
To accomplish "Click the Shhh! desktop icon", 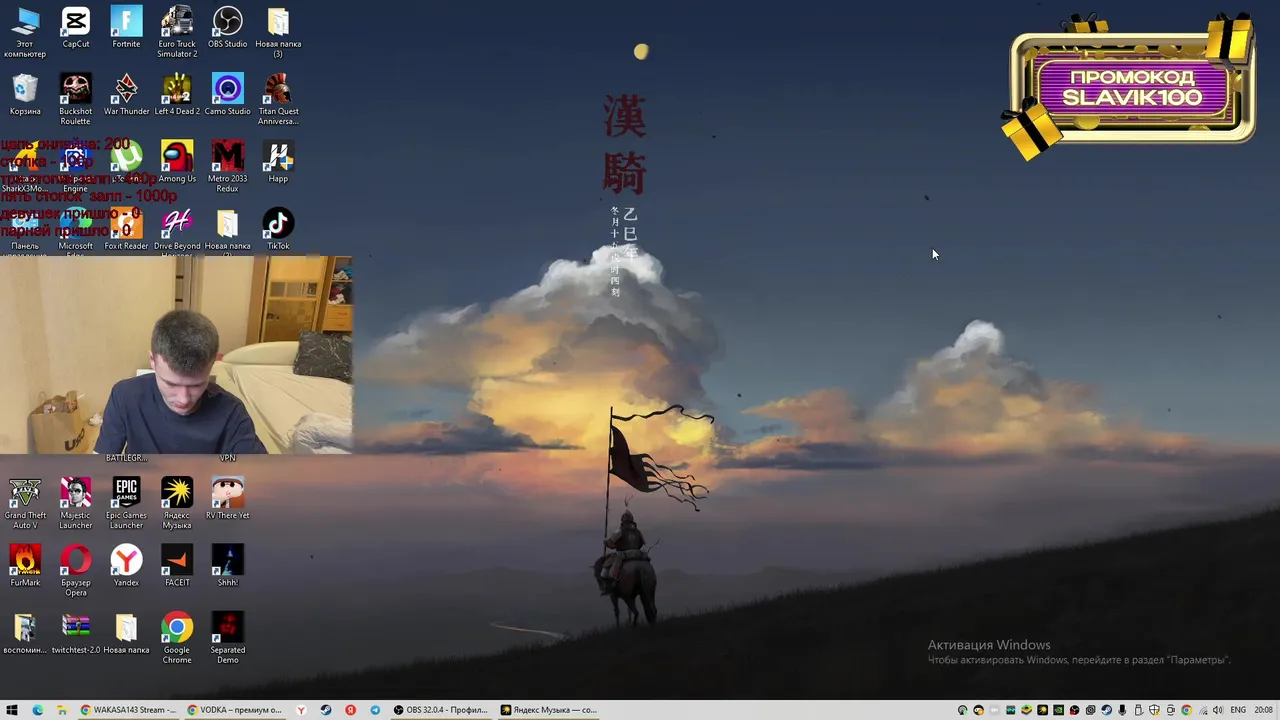I will tap(227, 565).
